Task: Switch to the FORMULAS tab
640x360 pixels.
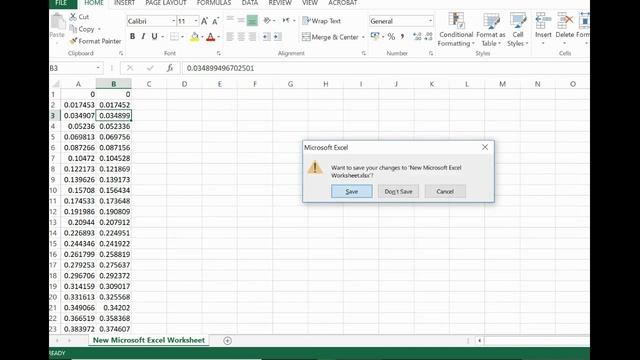Action: pos(213,3)
